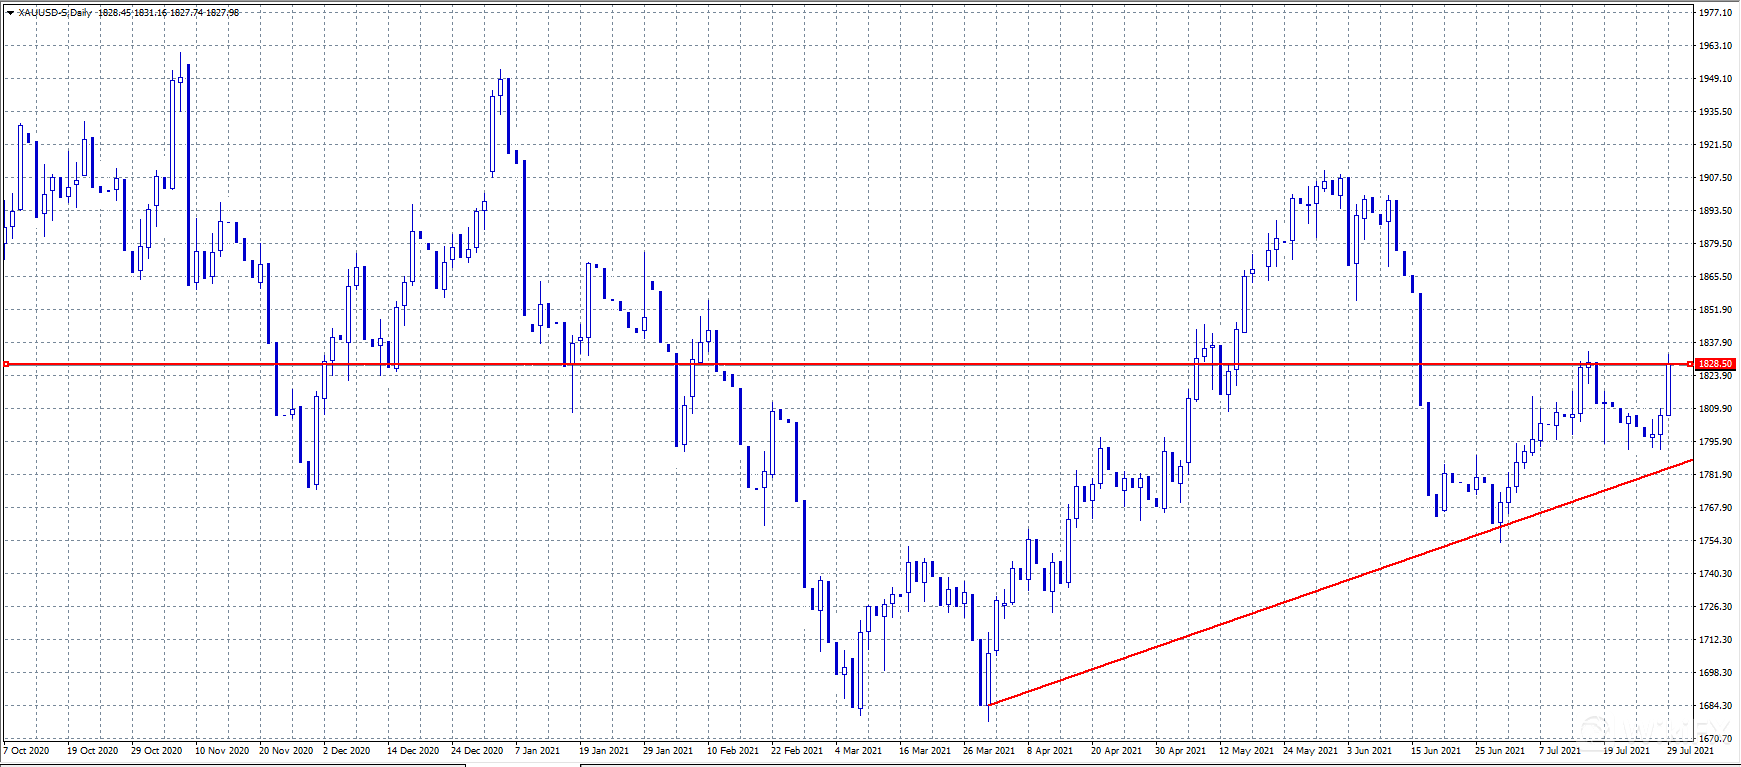Click the 16 Mar 2021 date label
The image size is (1741, 767).
(925, 751)
